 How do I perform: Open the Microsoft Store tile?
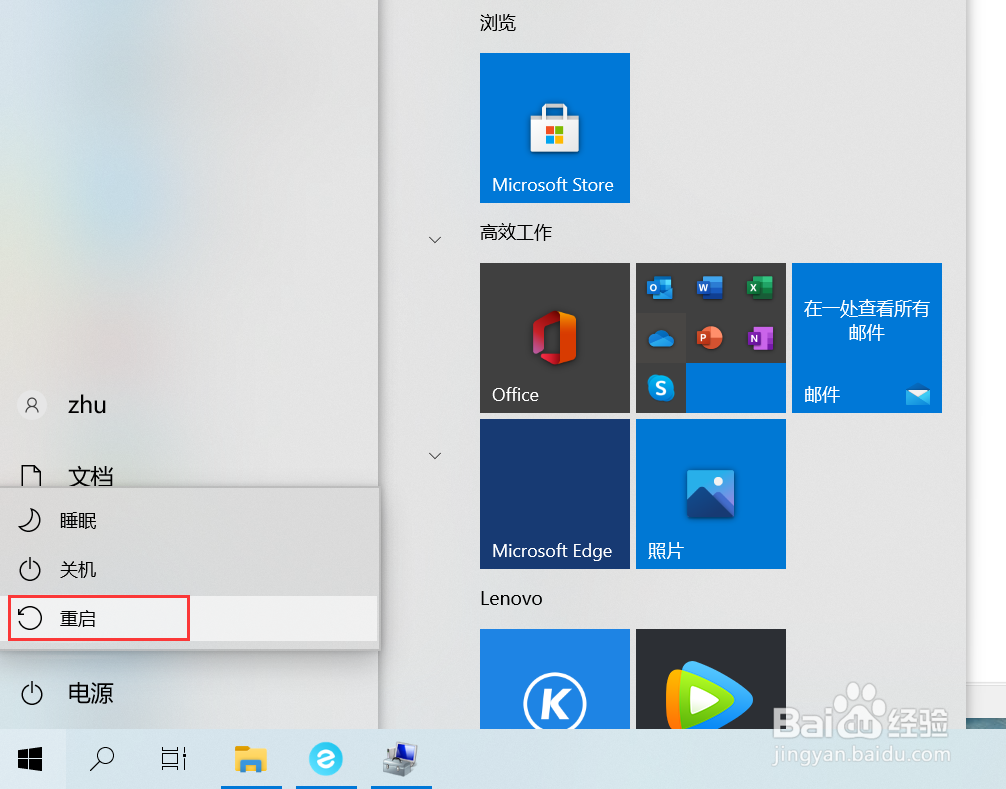tap(554, 128)
